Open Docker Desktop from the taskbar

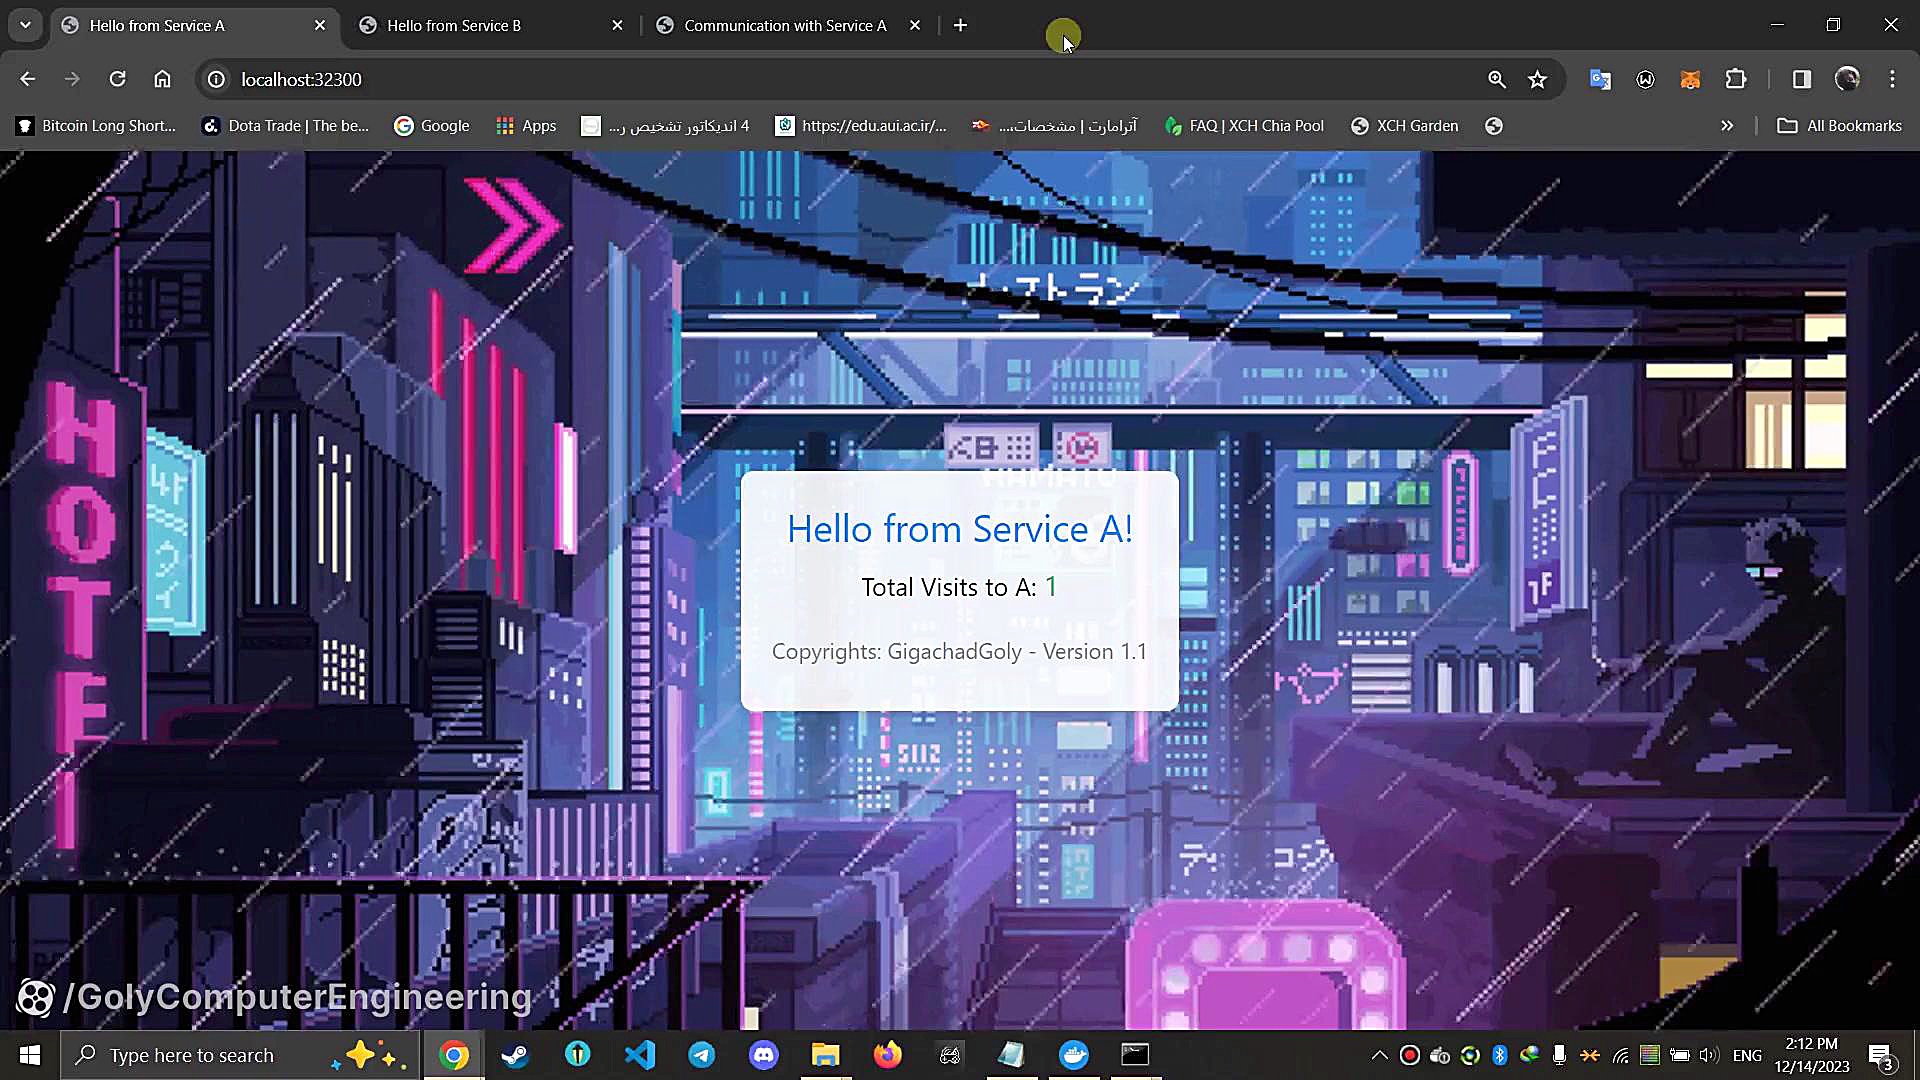1073,1055
